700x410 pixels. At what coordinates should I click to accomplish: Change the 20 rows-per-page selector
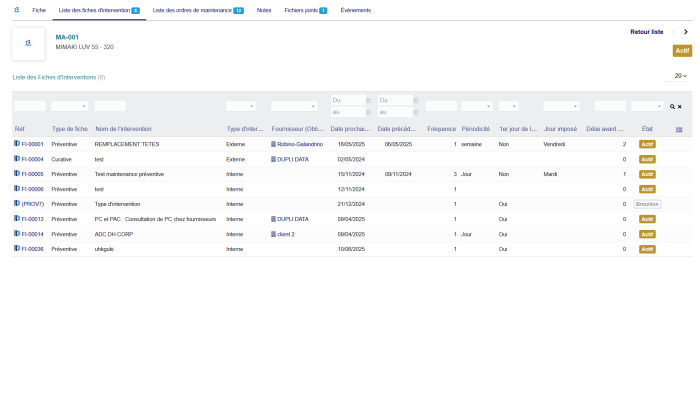tap(680, 76)
